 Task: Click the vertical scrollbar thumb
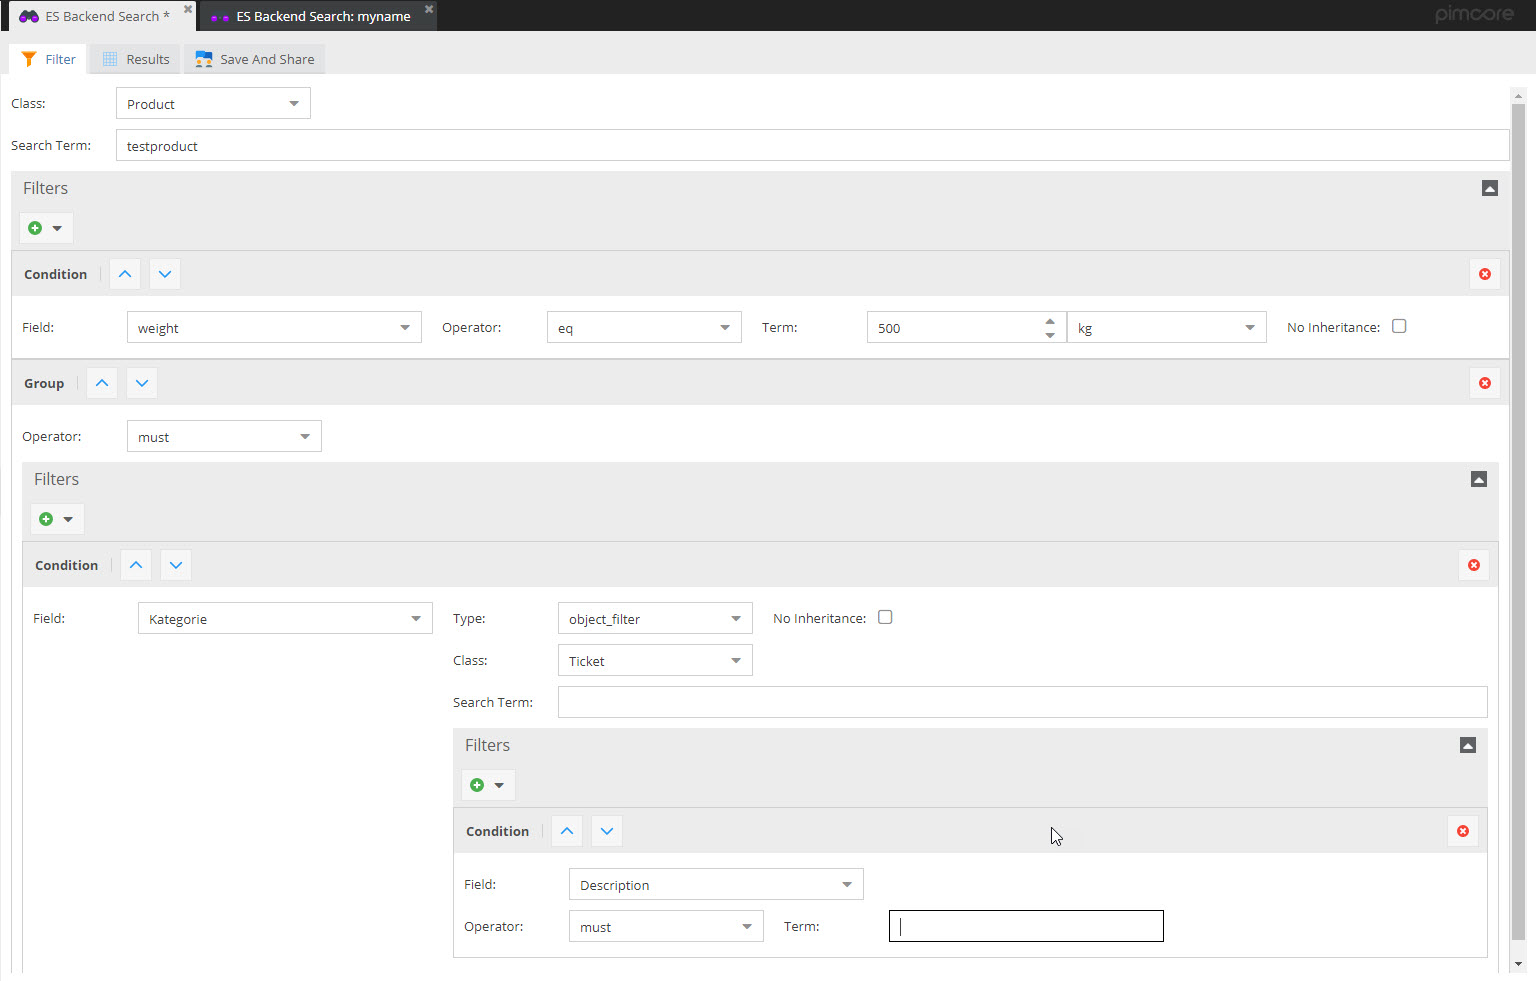pos(1518,520)
